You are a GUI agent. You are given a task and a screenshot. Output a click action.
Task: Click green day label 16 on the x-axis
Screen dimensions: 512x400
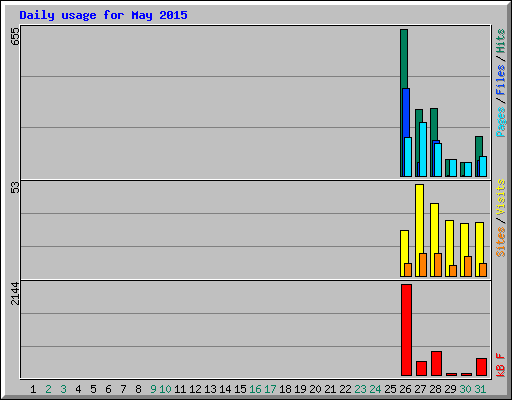(x=255, y=389)
